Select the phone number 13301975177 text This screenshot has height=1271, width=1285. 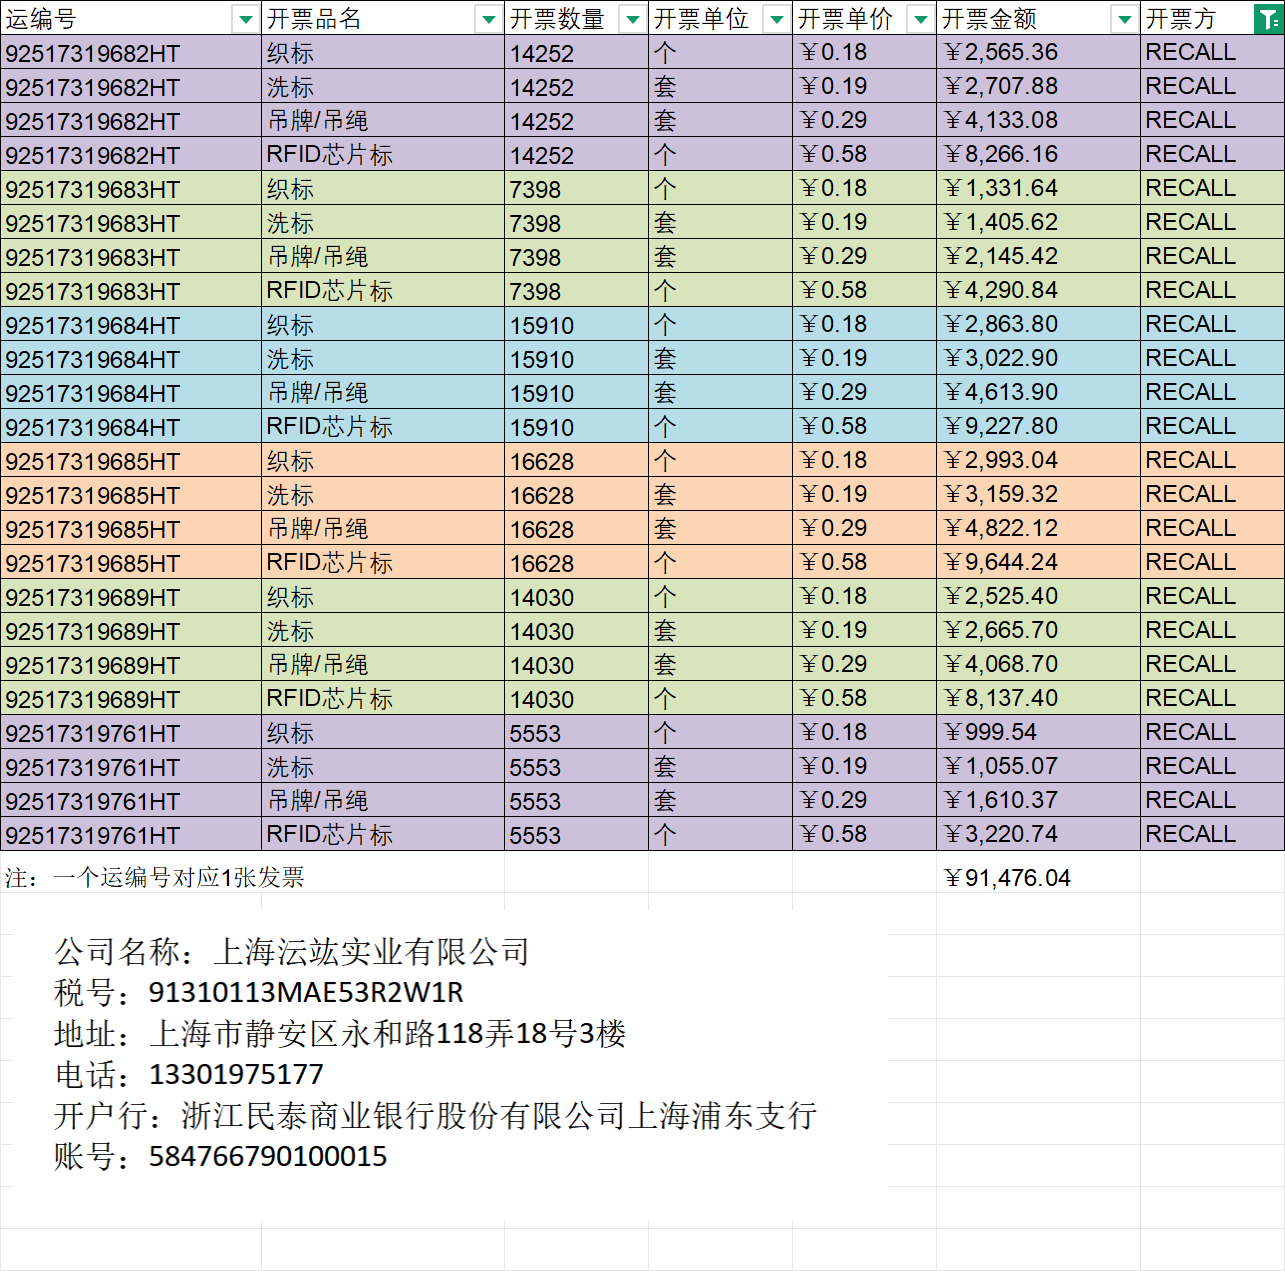click(x=236, y=1074)
